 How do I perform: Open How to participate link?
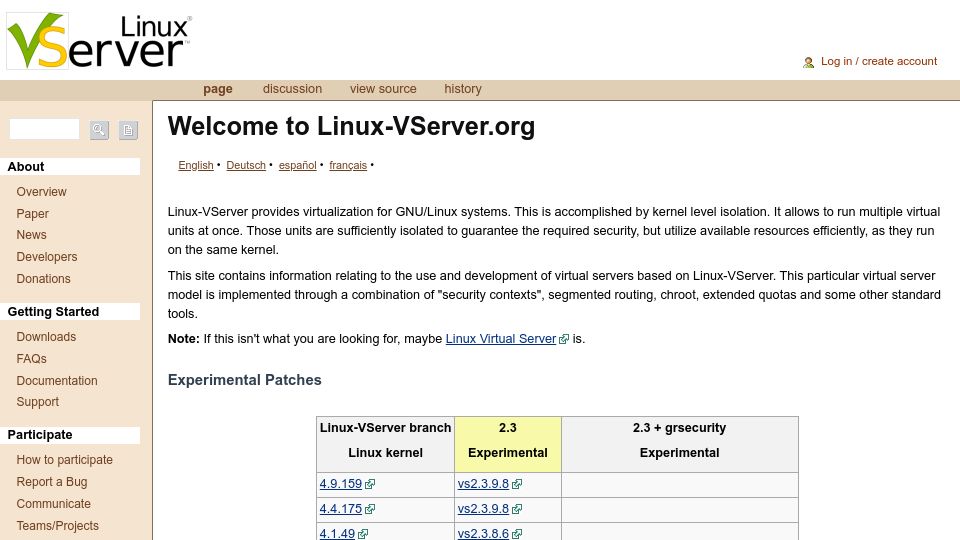tap(64, 460)
